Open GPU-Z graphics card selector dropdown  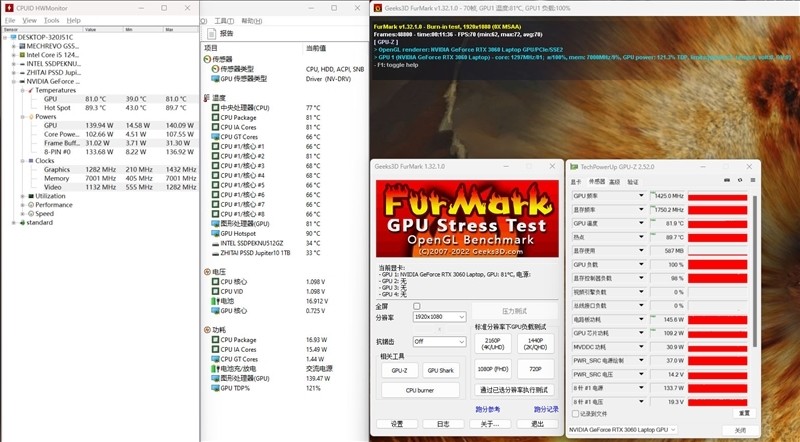[x=622, y=430]
